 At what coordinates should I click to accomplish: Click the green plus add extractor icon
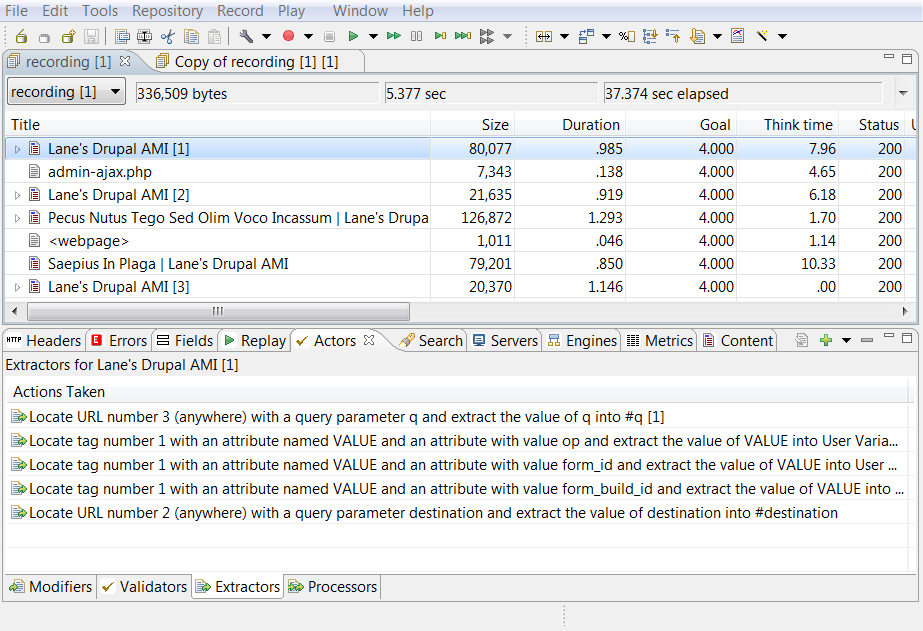(x=826, y=340)
